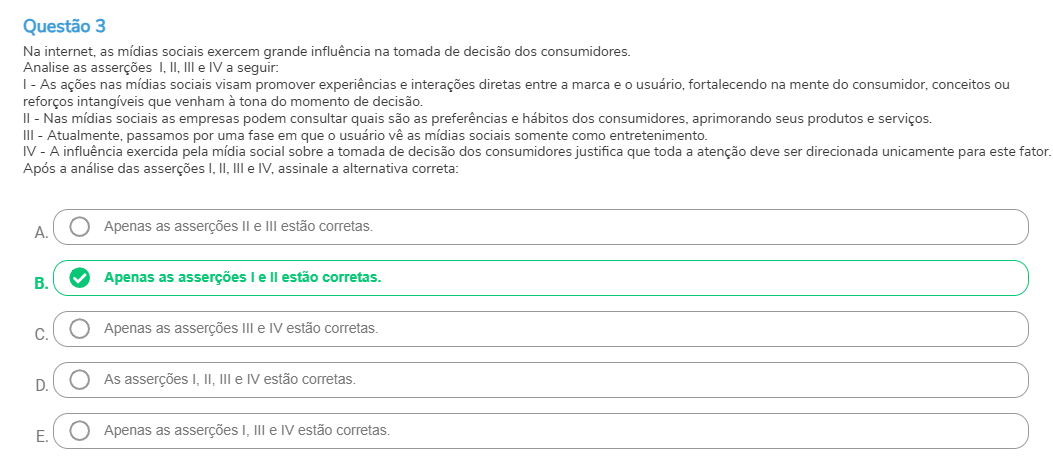Pick the answer 'Apenas as asserções I, III e IV estão corretas'
This screenshot has width=1053, height=458.
point(247,431)
